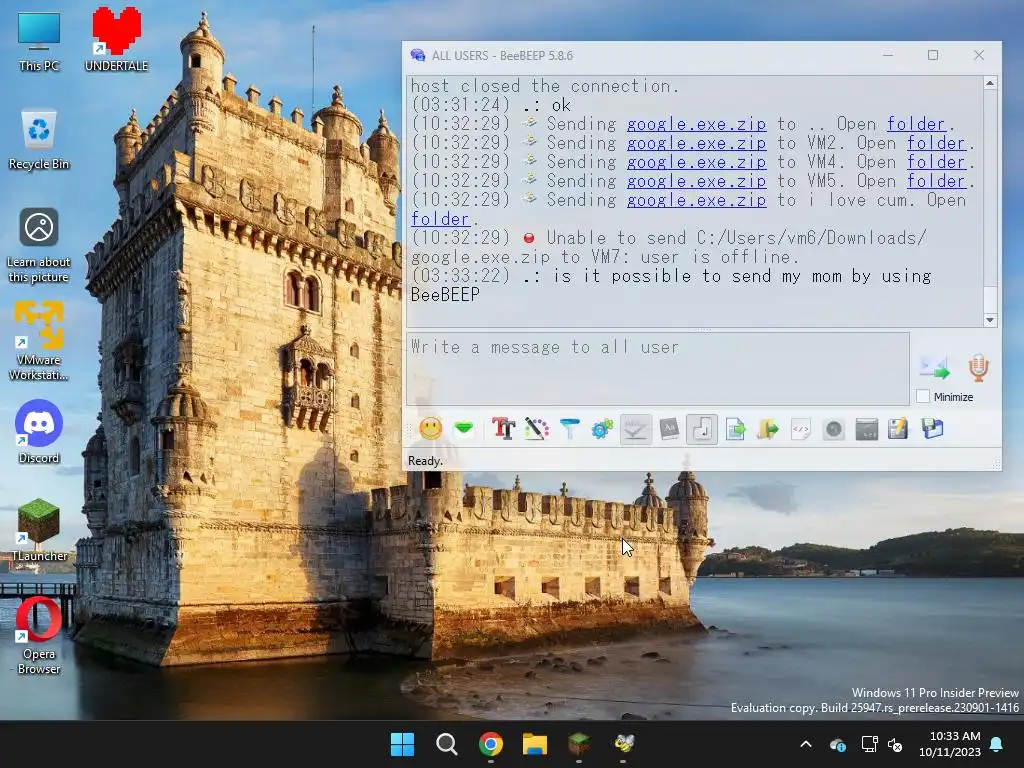Click google.exe.zip link on the first Sending line
Image resolution: width=1024 pixels, height=768 pixels.
point(696,124)
